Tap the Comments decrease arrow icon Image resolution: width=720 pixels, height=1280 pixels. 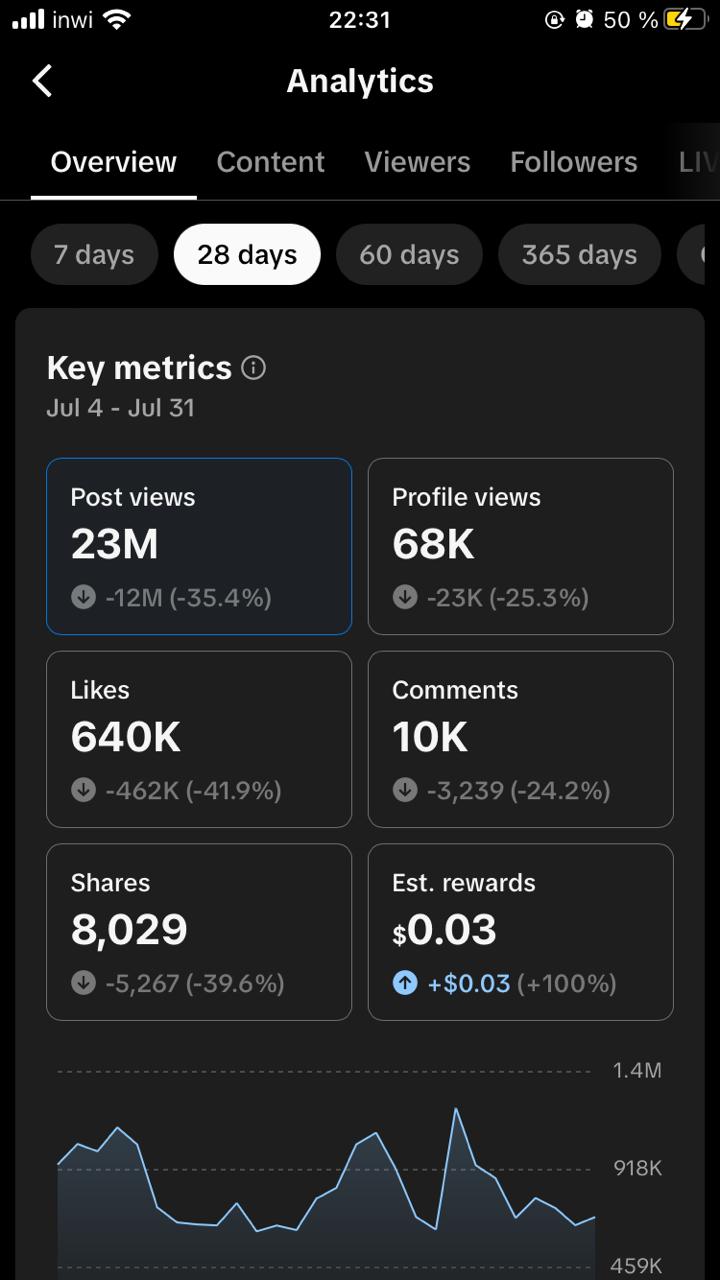[405, 791]
